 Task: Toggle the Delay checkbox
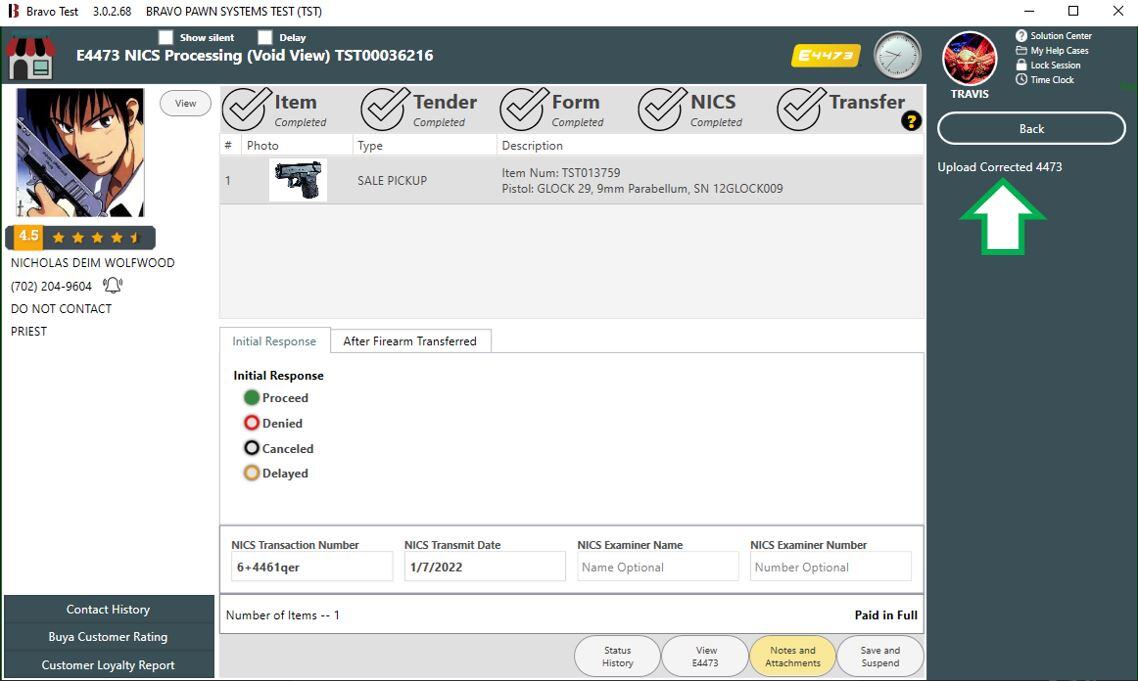pyautogui.click(x=265, y=37)
